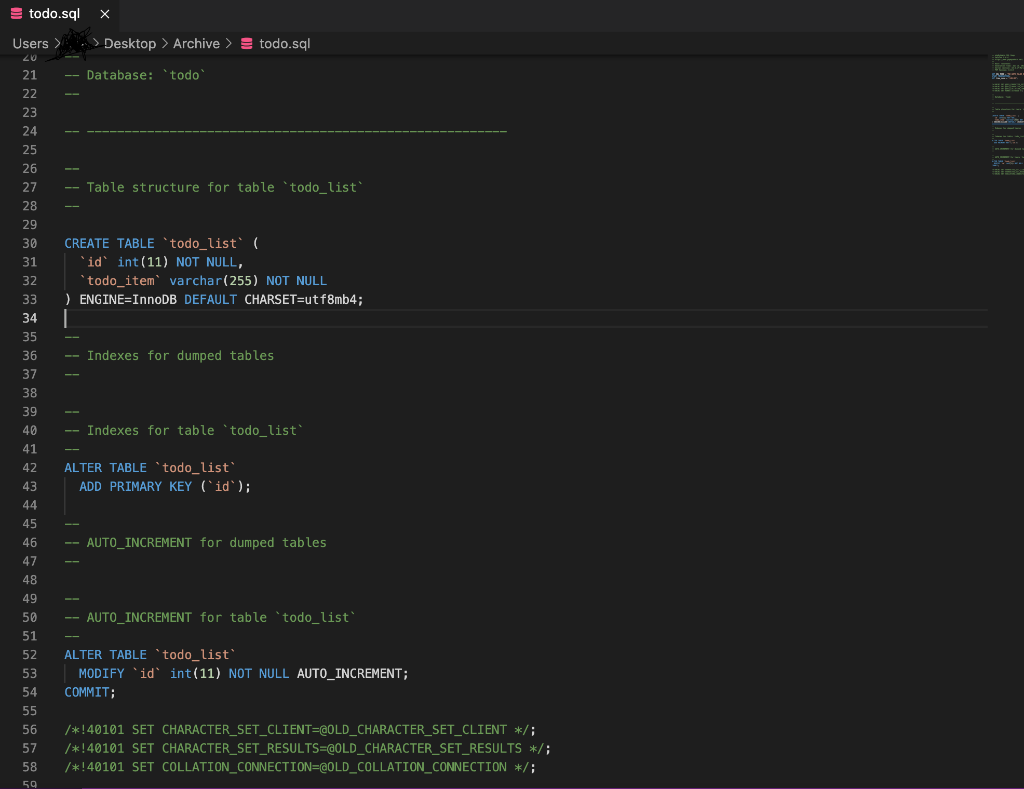Click comment 'Indexes for table `todo_list`'

[184, 431]
